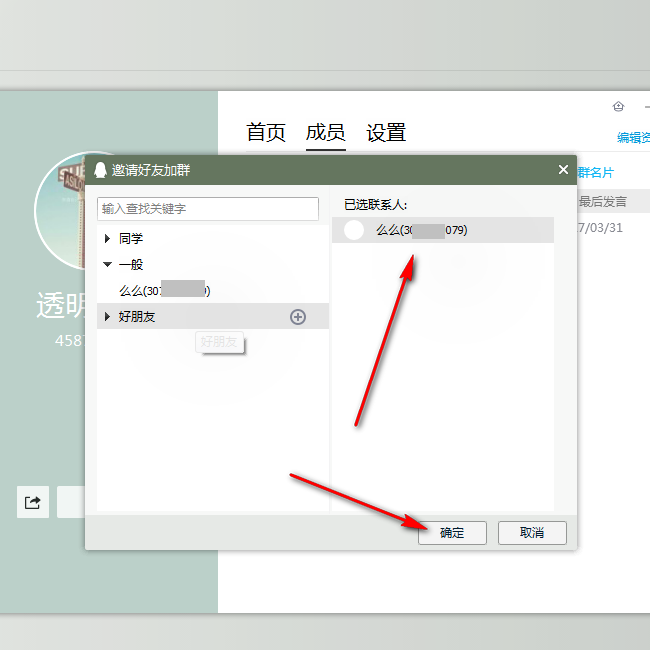Expand the 好朋友 friend group
Viewport: 650px width, 650px height.
[107, 317]
